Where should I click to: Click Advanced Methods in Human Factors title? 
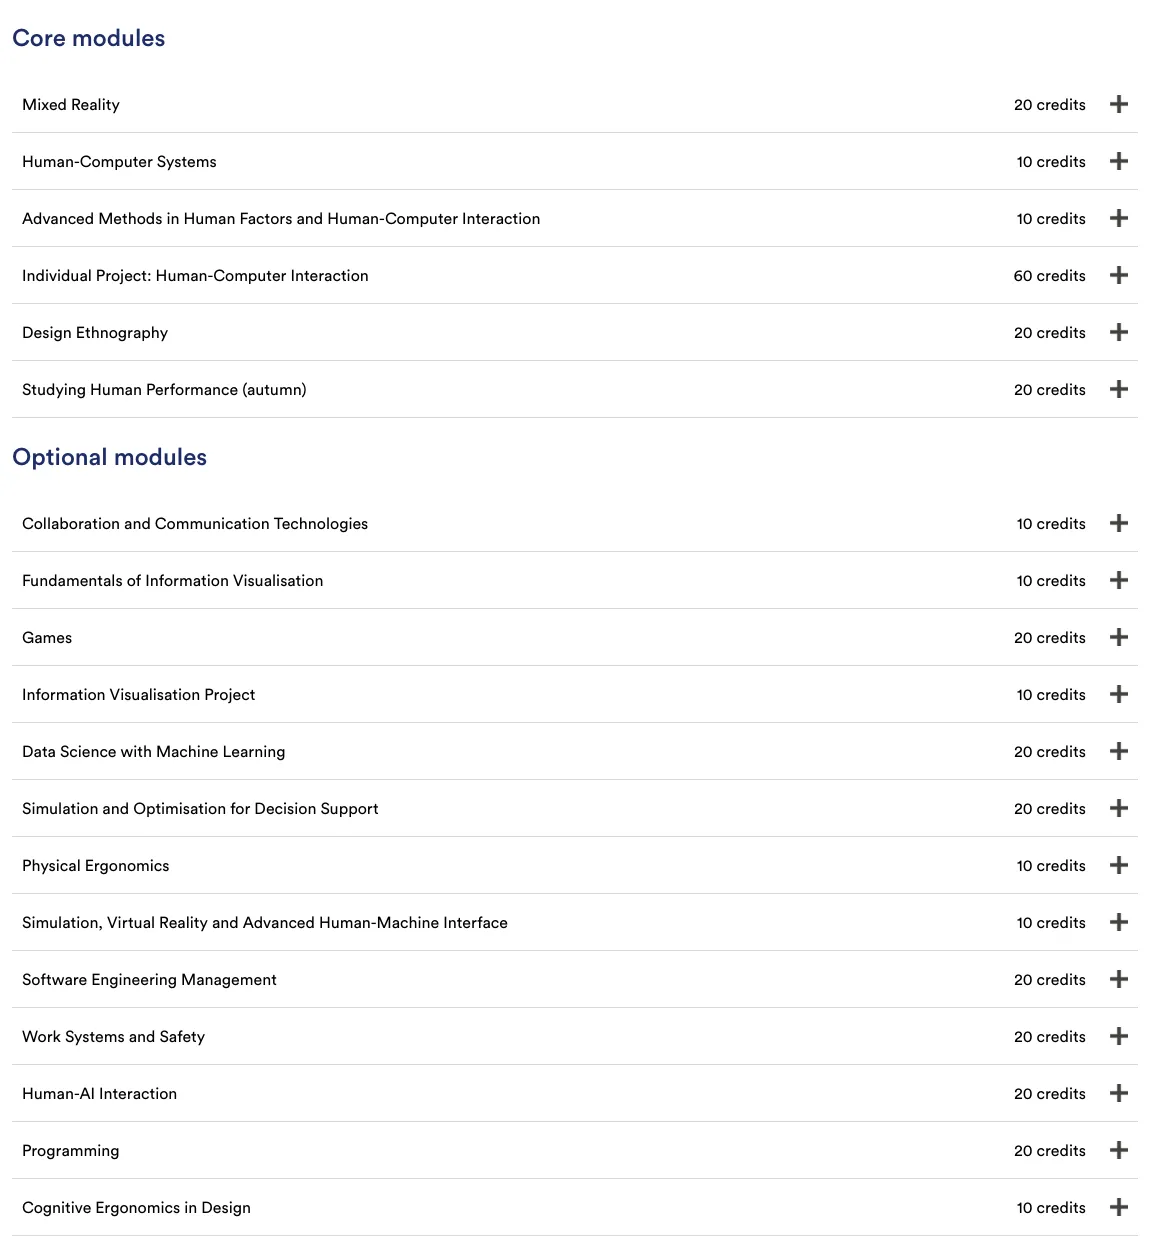point(281,219)
